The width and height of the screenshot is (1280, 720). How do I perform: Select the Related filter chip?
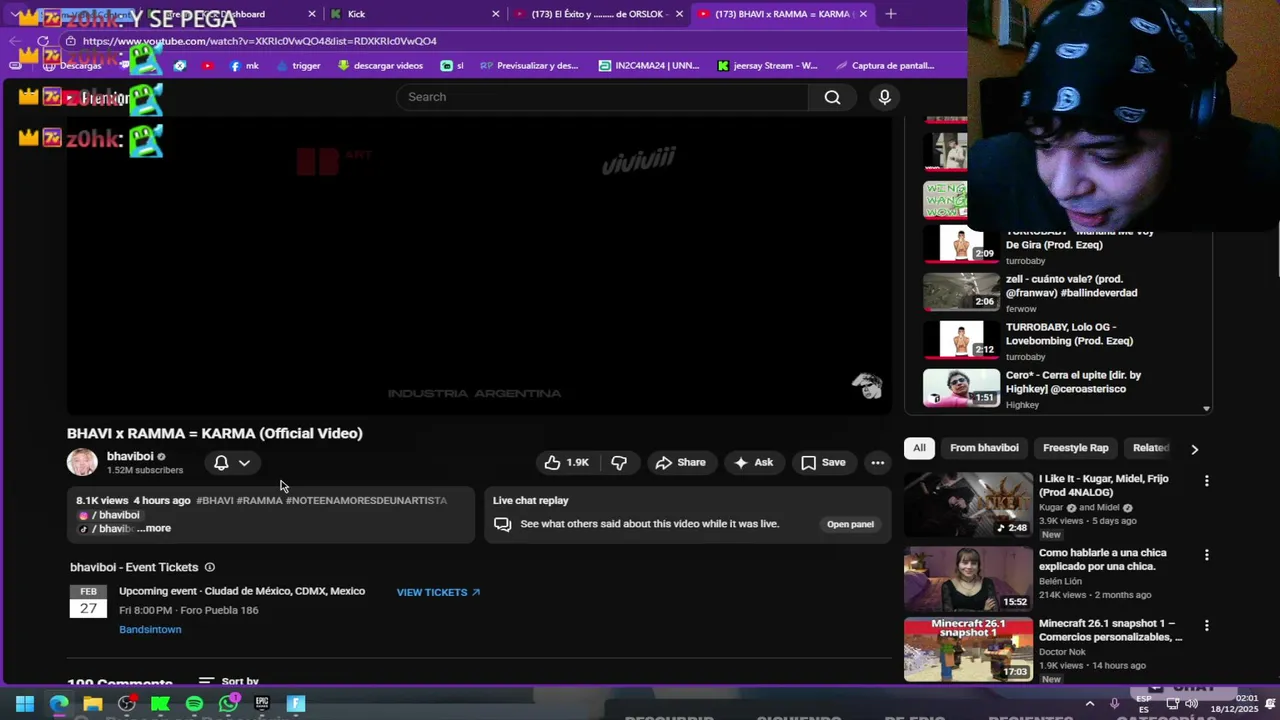pos(1150,448)
